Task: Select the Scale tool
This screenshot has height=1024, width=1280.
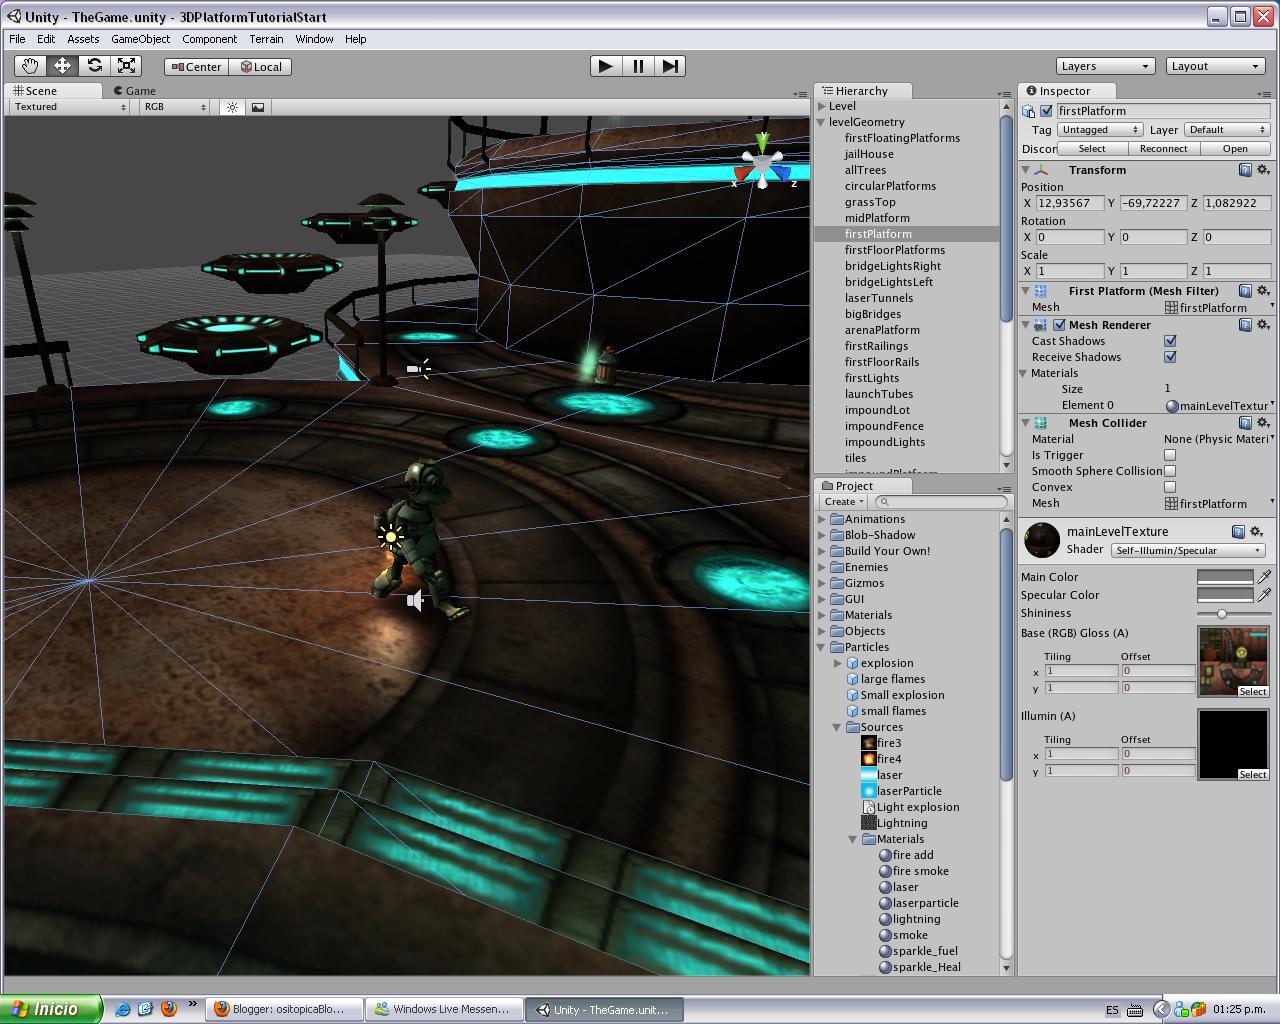Action: [x=127, y=65]
